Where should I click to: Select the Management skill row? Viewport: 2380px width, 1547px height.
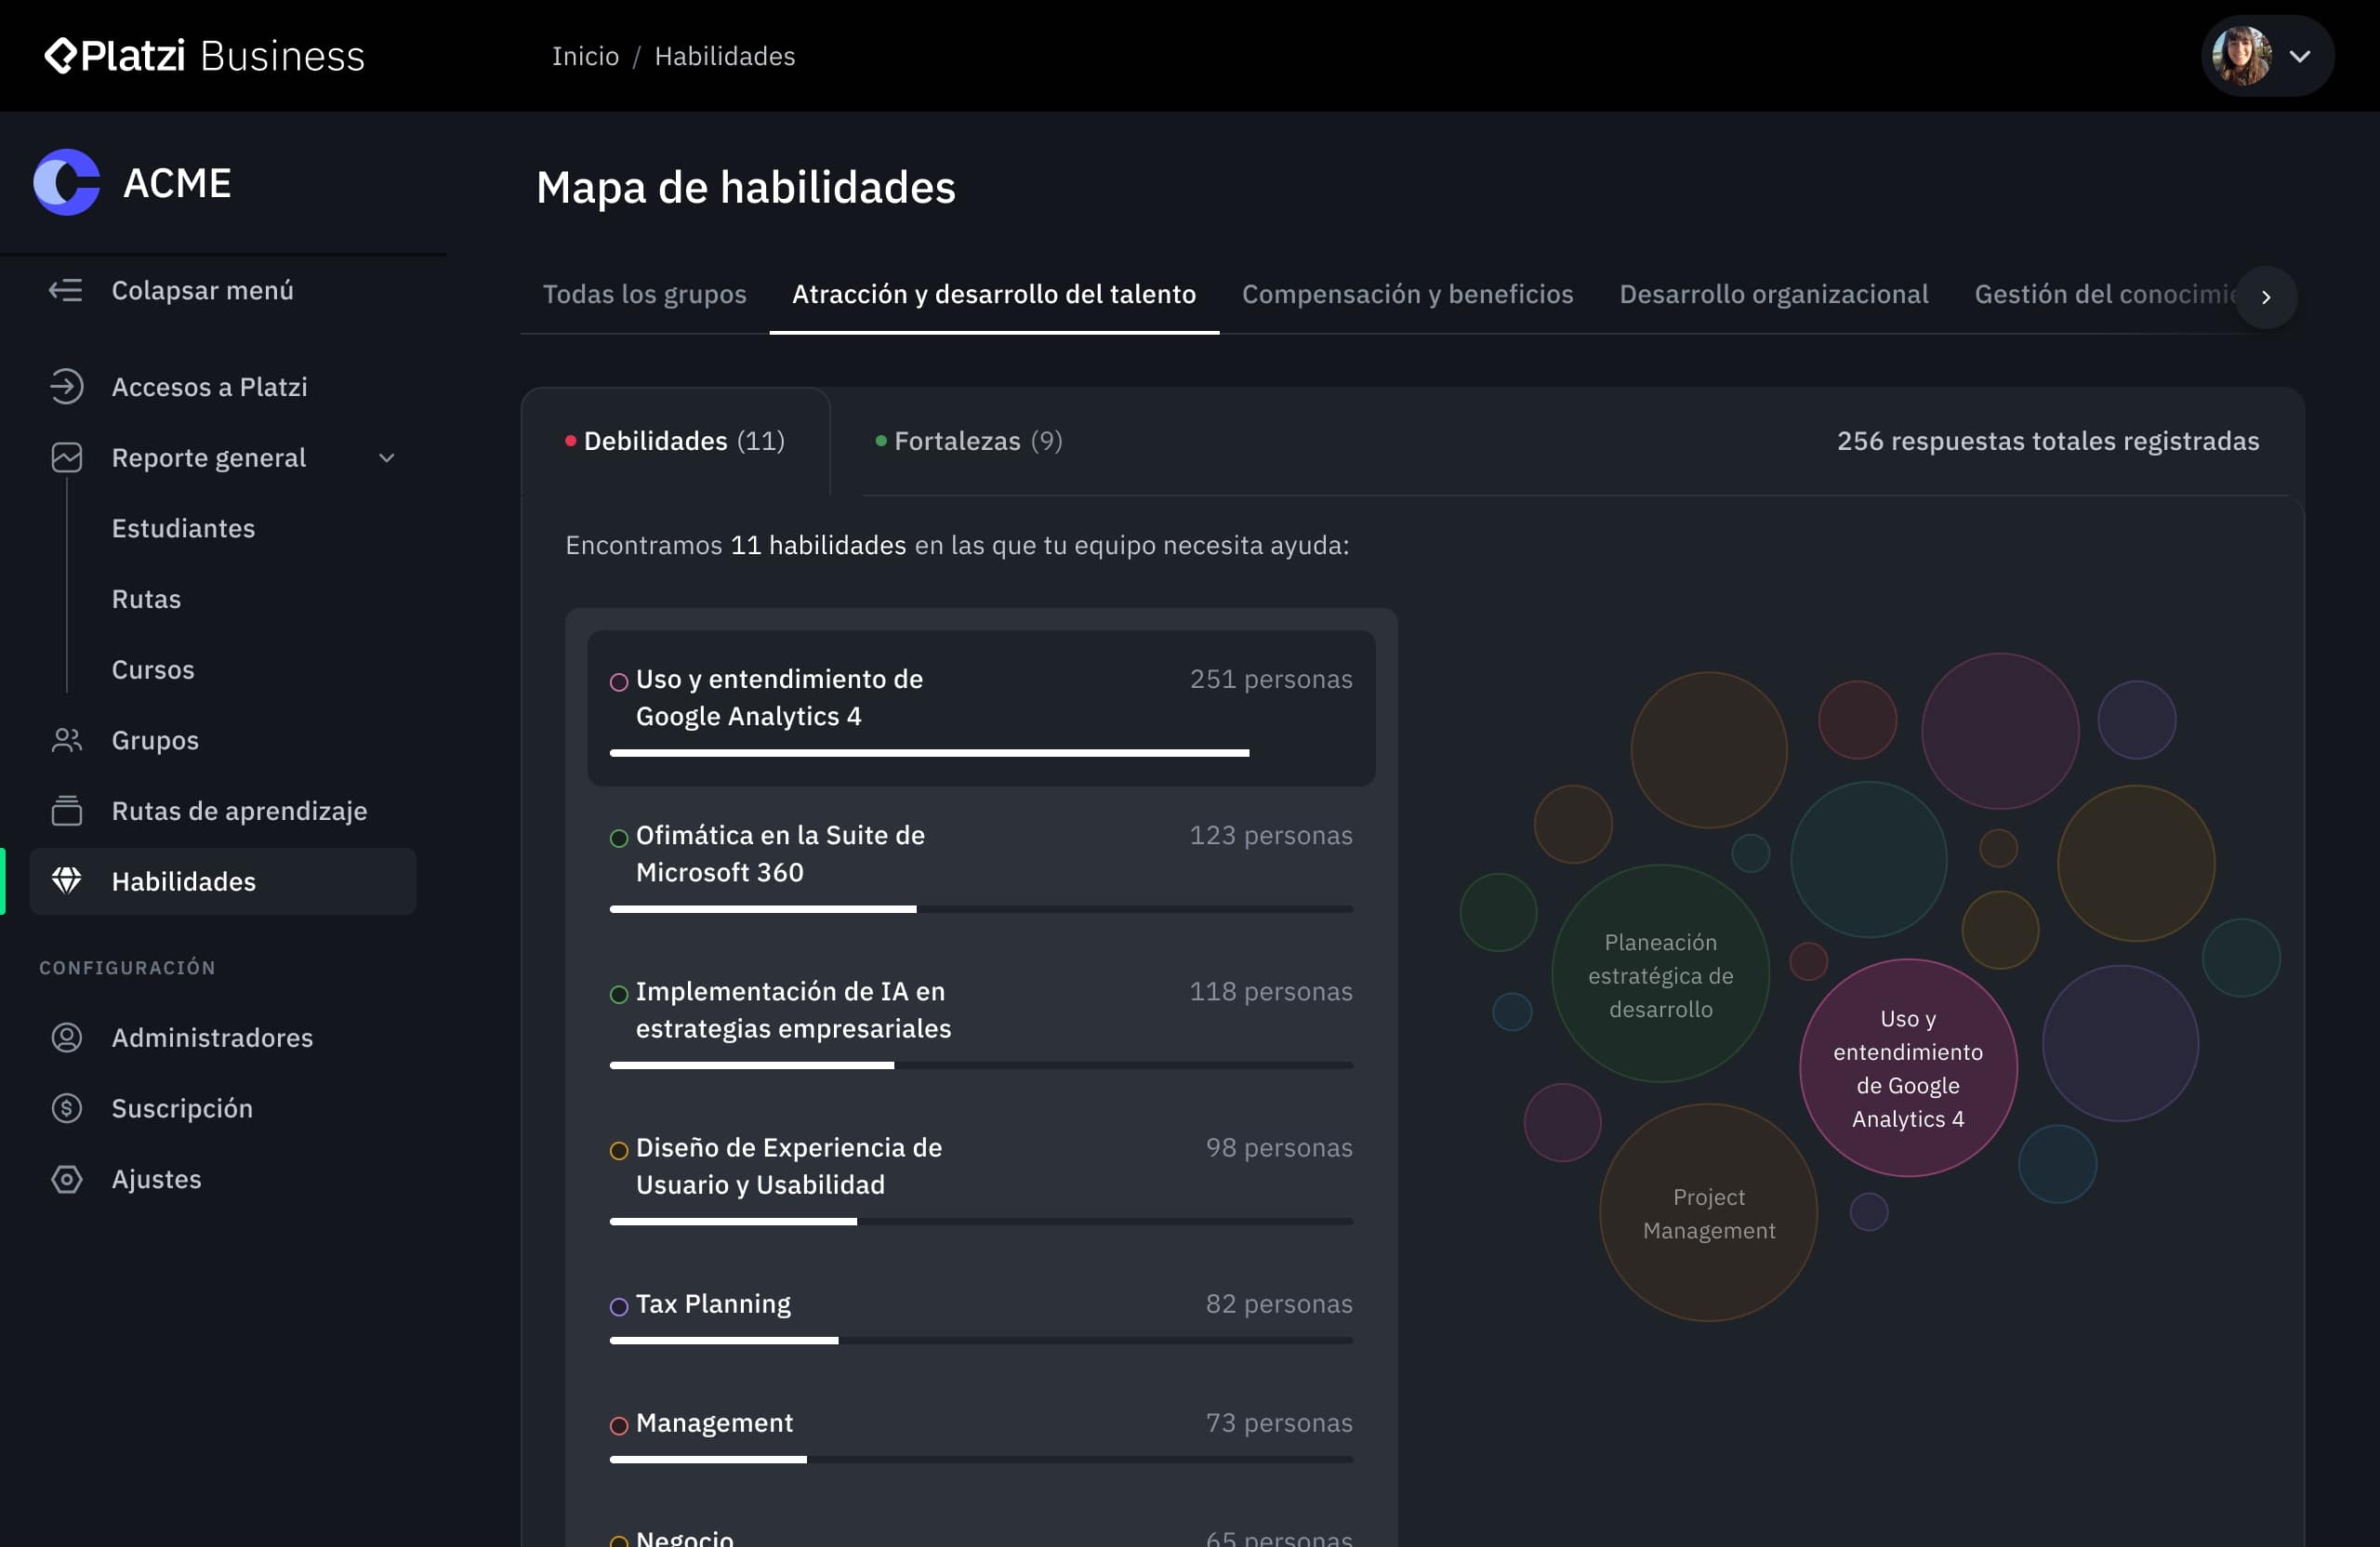(981, 1433)
